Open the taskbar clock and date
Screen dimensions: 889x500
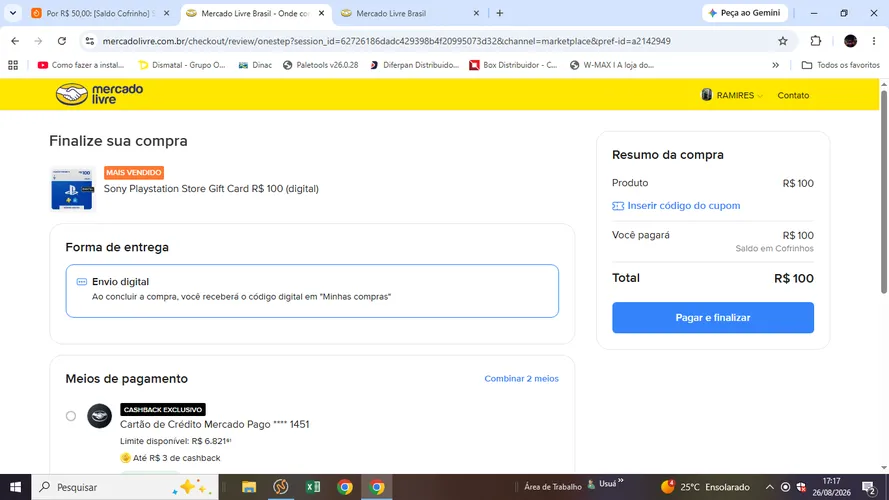pyautogui.click(x=831, y=487)
